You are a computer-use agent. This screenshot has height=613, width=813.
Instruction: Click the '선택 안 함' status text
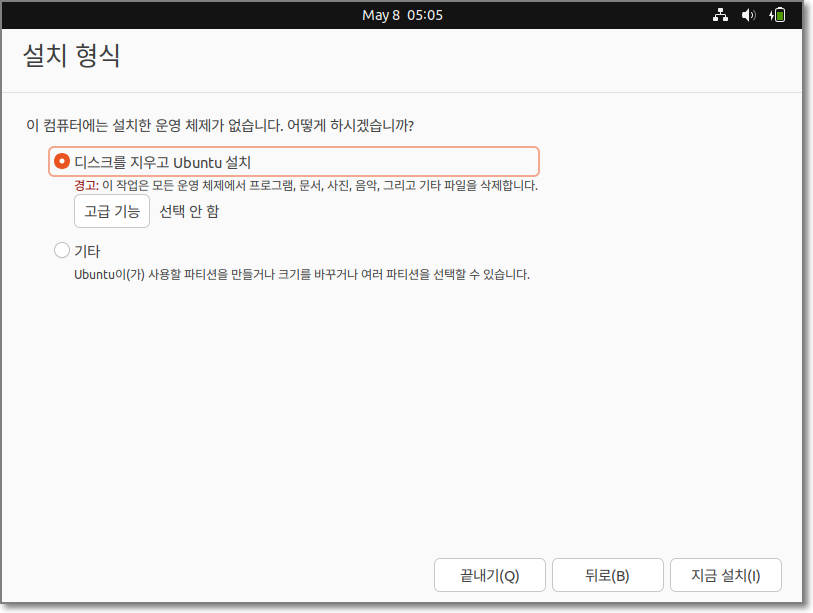[189, 211]
